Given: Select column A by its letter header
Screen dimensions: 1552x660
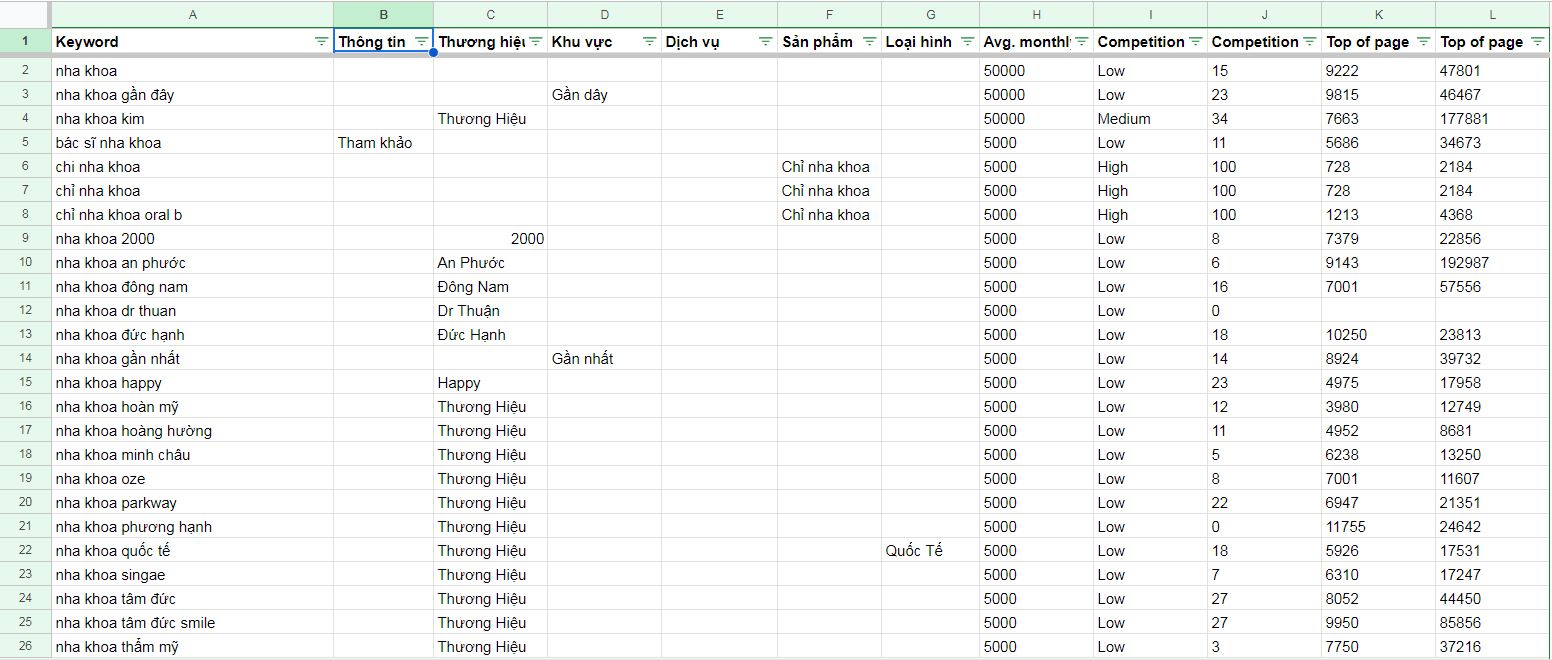Looking at the screenshot, I should point(192,14).
